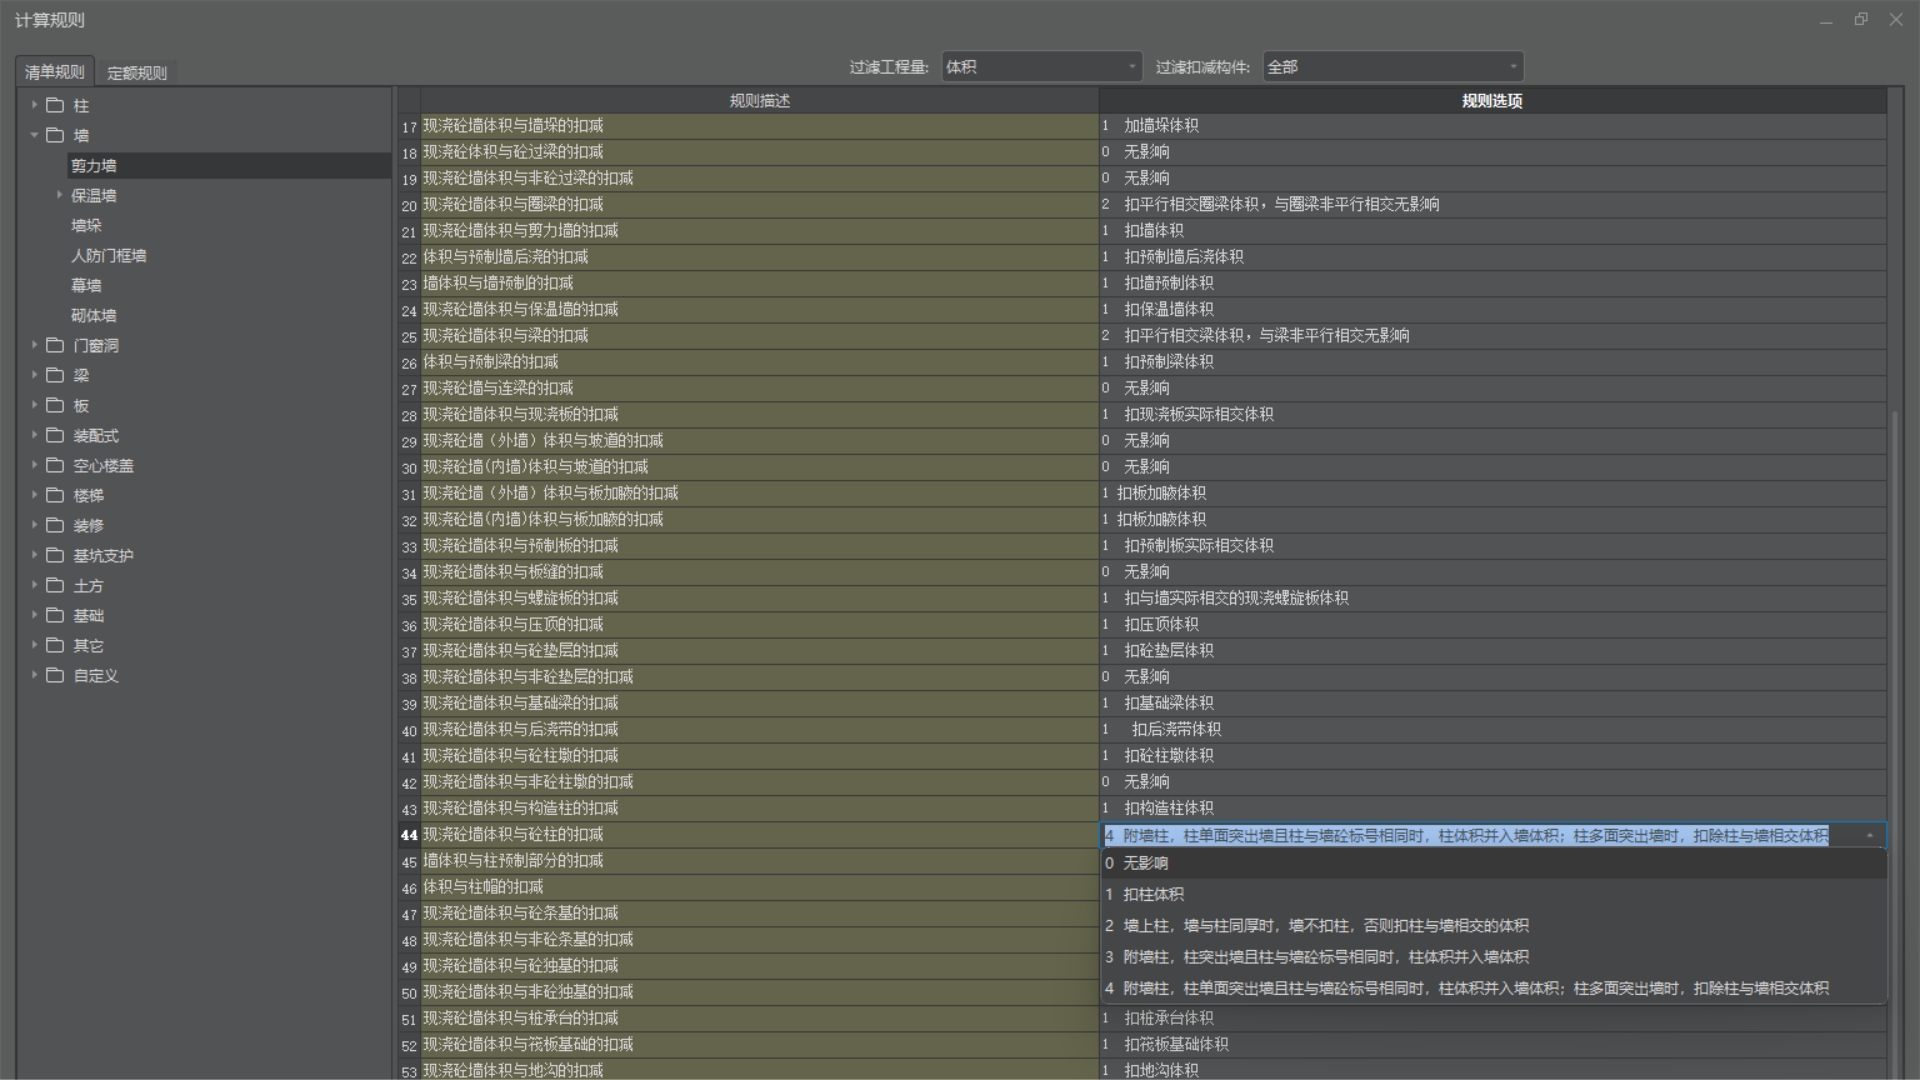Expand the 梁 tree node arrow

pyautogui.click(x=34, y=375)
